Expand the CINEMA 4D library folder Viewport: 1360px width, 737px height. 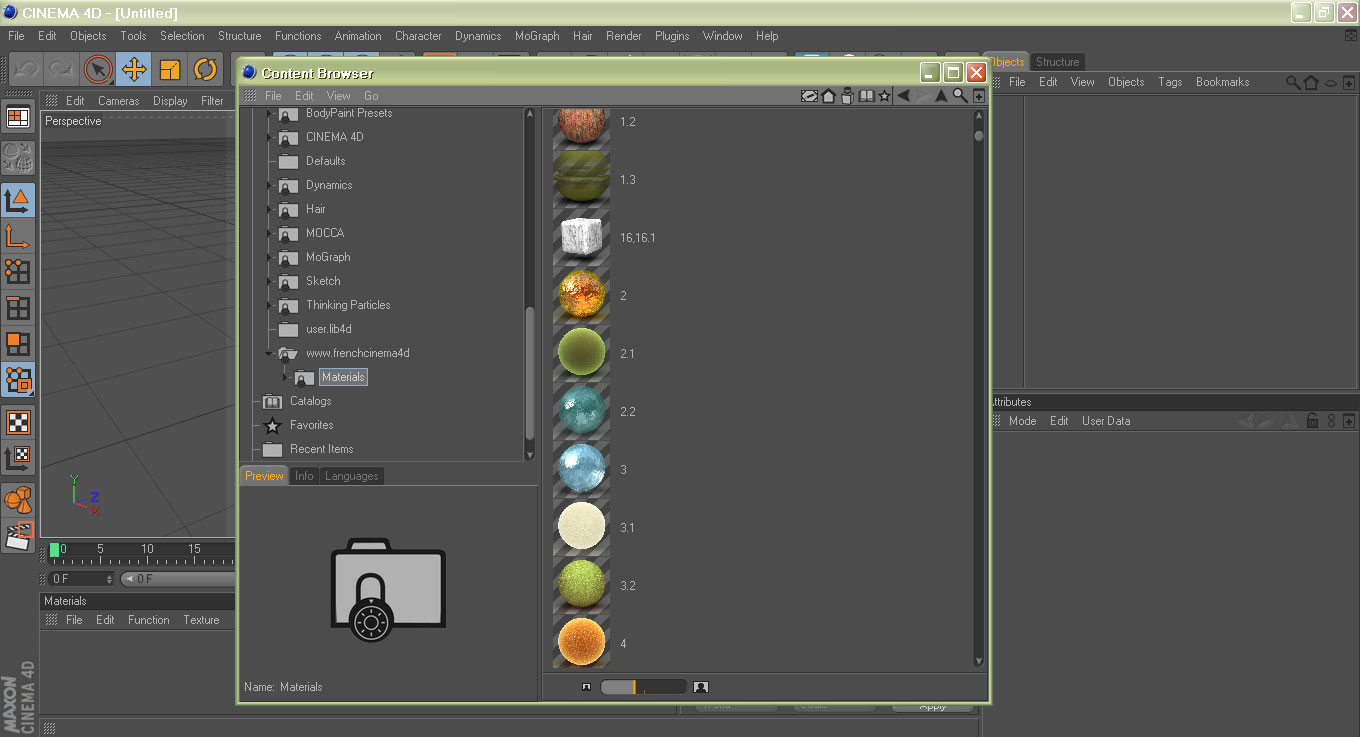coord(269,137)
